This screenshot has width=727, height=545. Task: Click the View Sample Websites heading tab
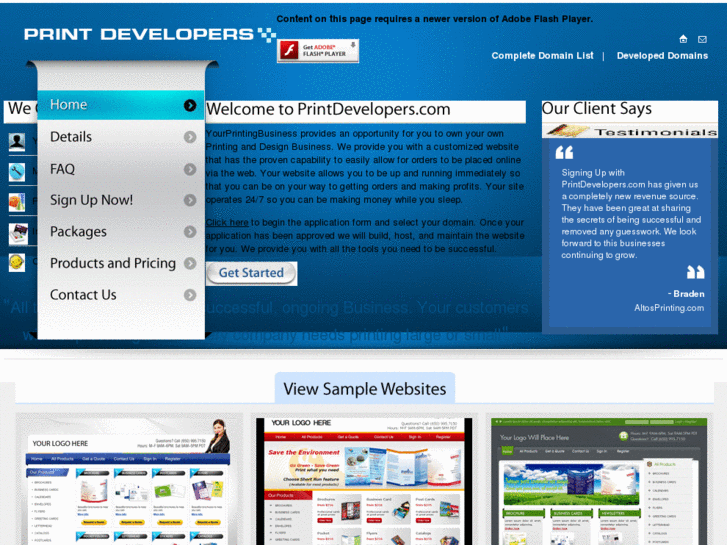point(365,389)
